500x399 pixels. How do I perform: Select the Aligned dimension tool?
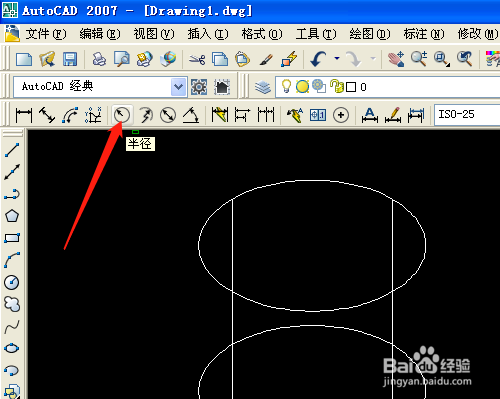point(47,115)
